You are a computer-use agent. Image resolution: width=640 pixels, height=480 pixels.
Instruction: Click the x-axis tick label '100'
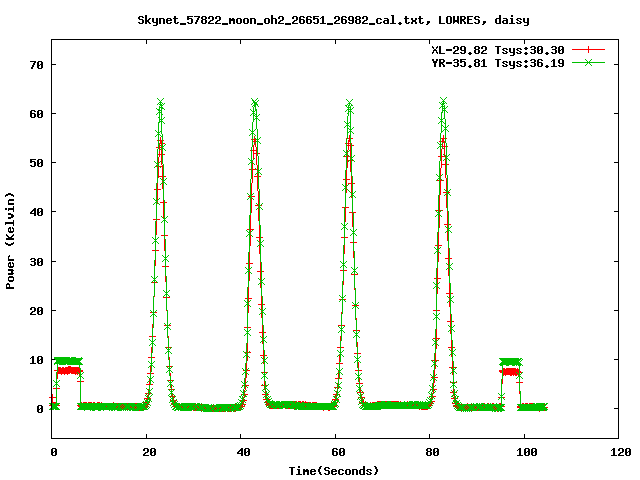pyautogui.click(x=527, y=452)
